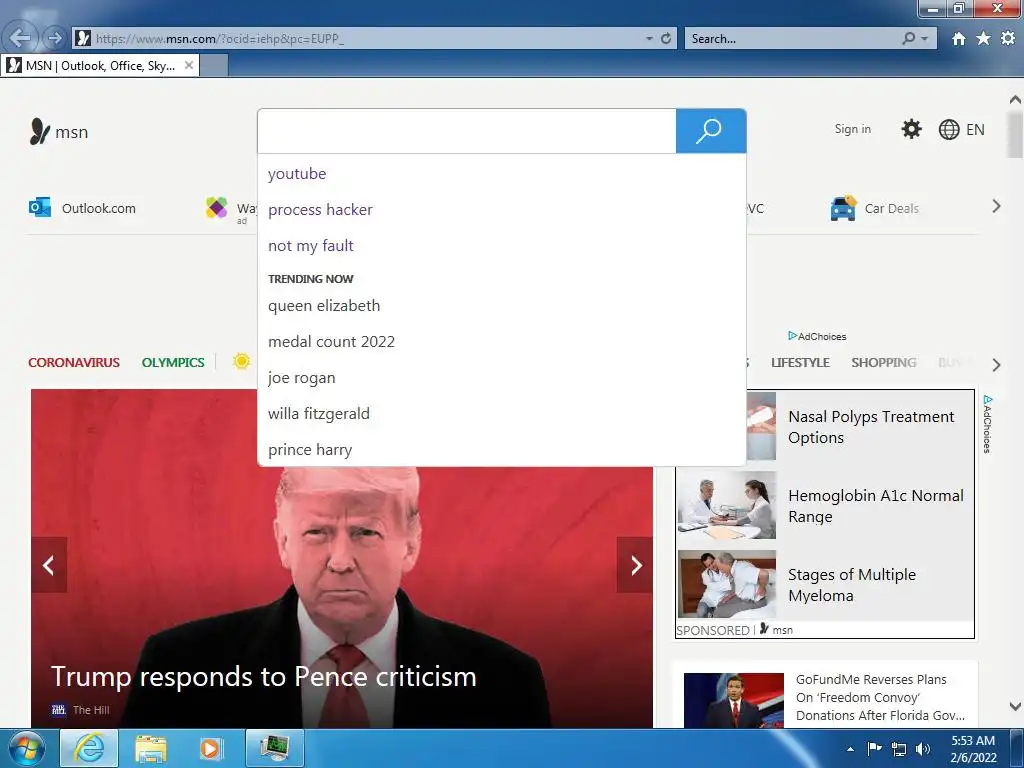
Task: Choose the process hacker suggestion
Action: (x=320, y=210)
